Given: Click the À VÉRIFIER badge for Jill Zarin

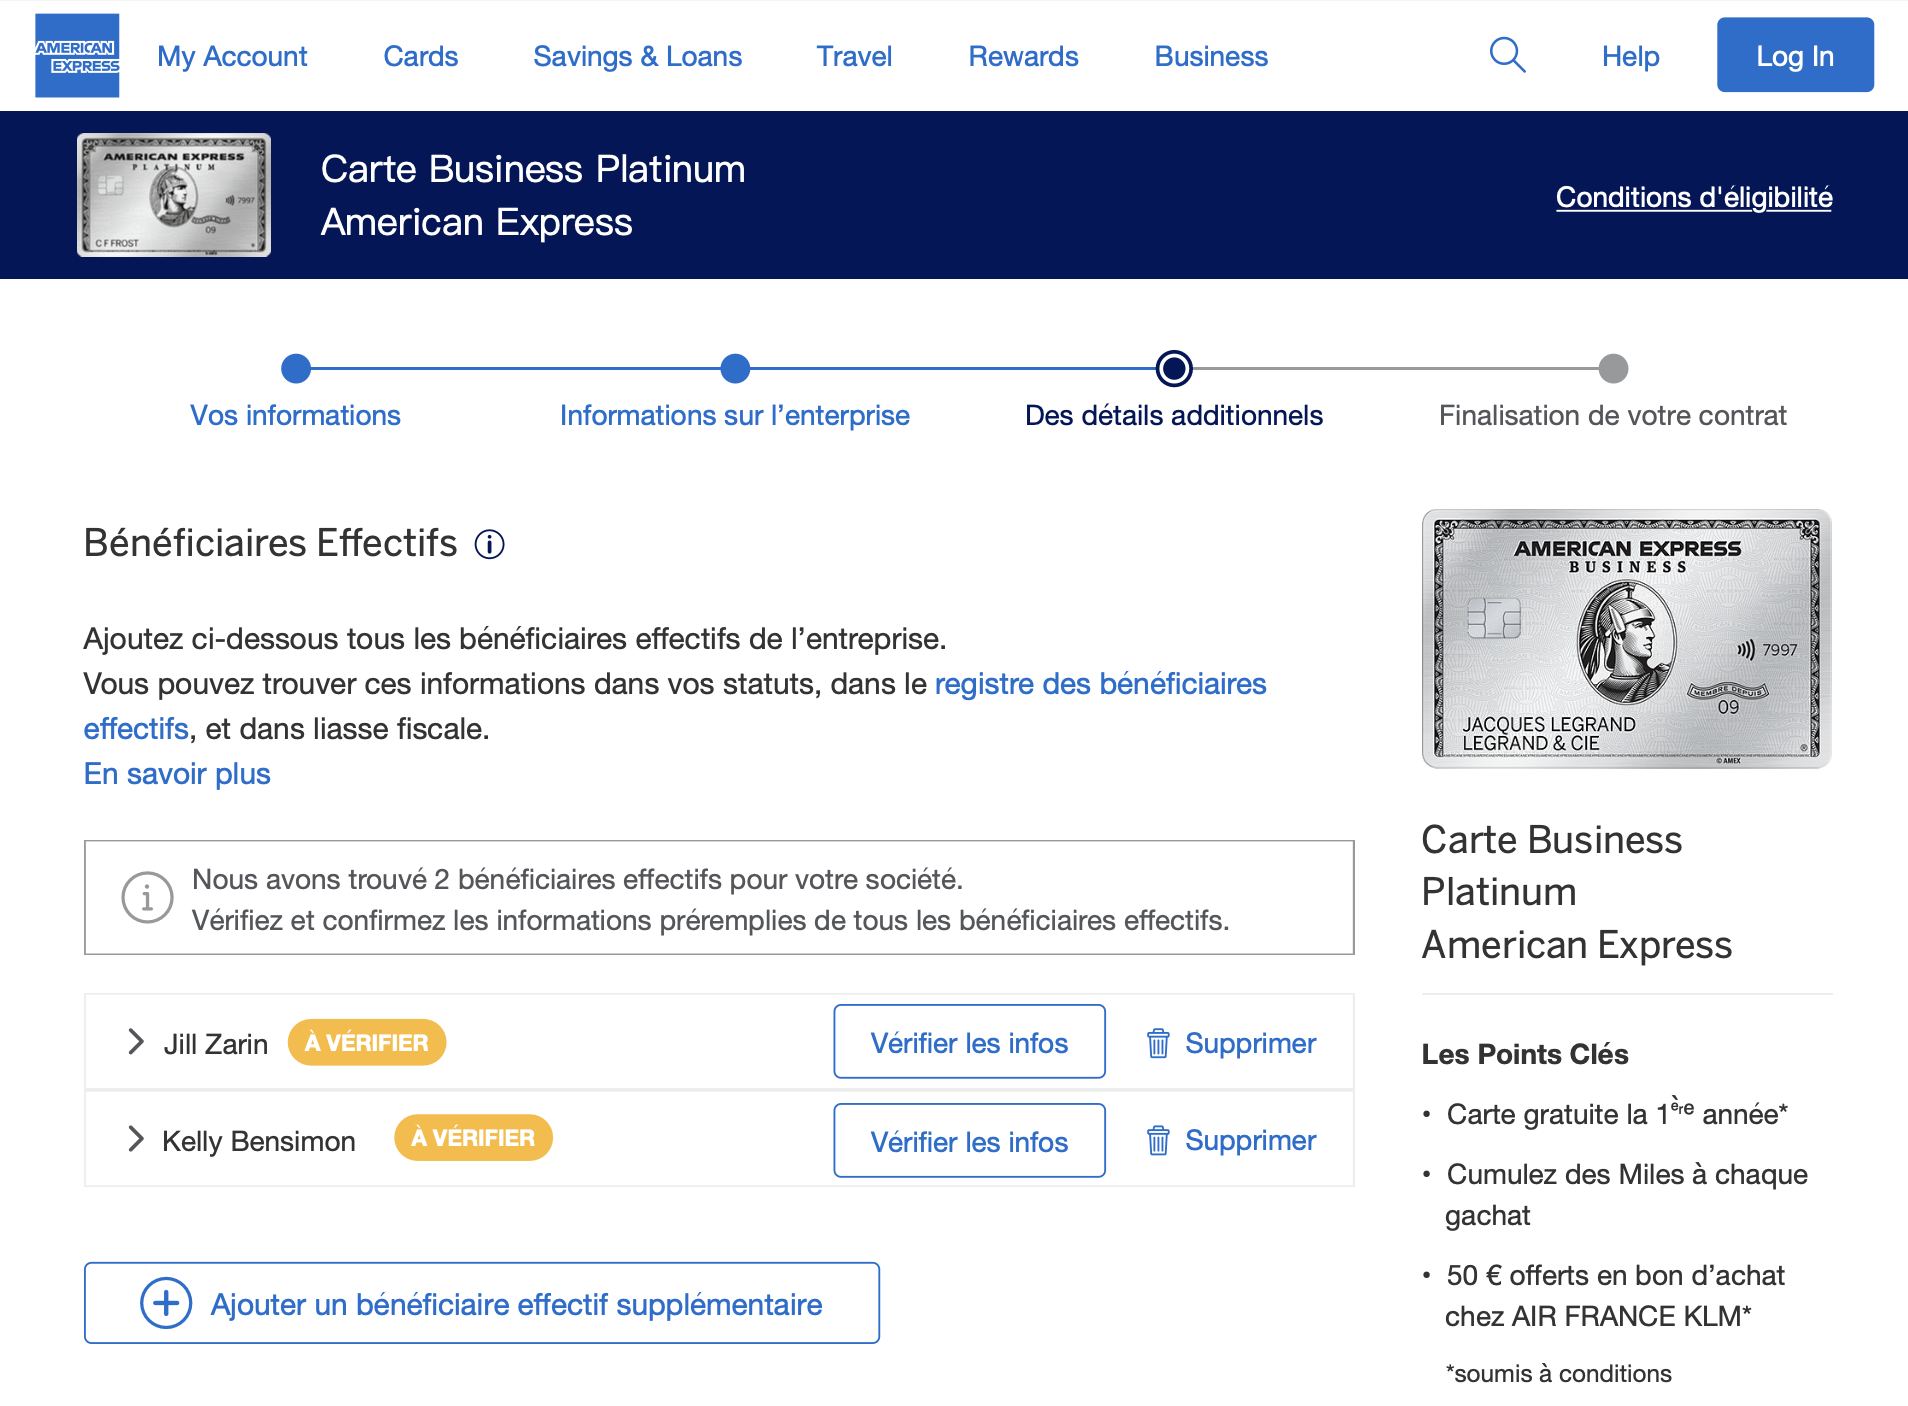Looking at the screenshot, I should pyautogui.click(x=367, y=1042).
